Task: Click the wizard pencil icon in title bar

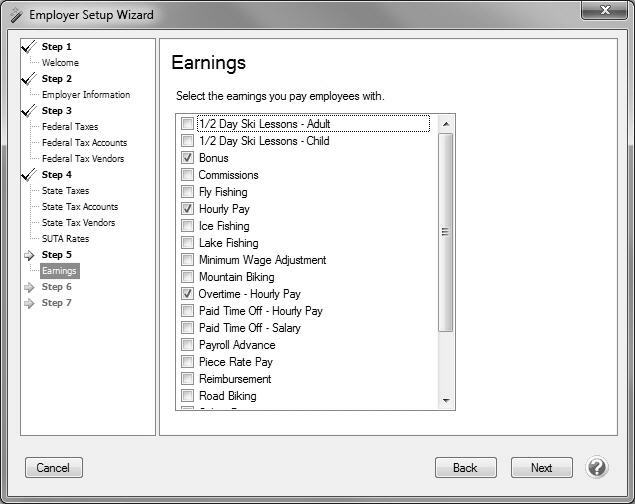Action: click(15, 15)
